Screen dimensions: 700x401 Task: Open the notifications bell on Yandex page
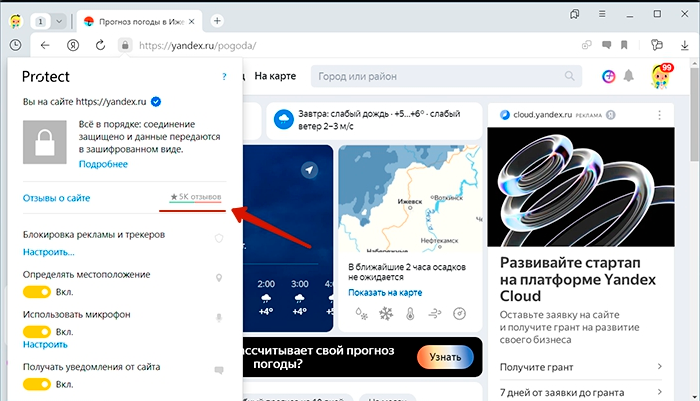pyautogui.click(x=629, y=76)
